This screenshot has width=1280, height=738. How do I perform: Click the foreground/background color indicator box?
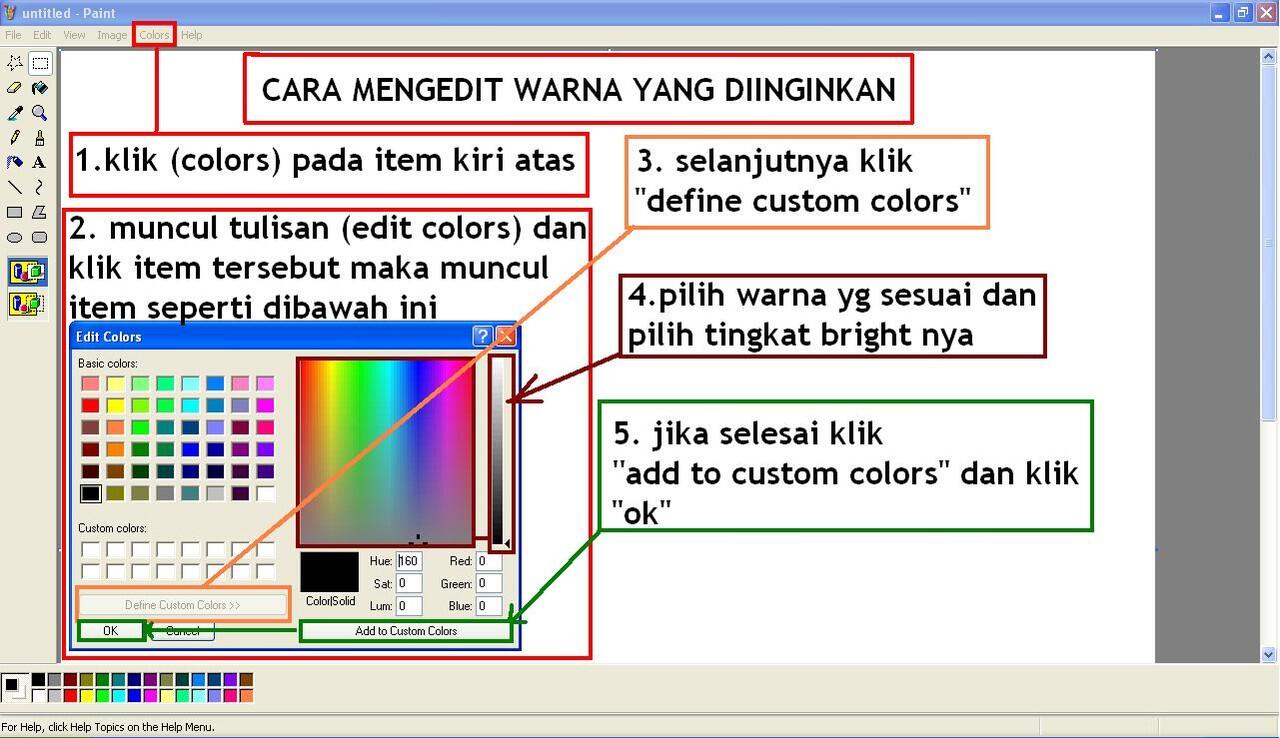click(x=15, y=687)
